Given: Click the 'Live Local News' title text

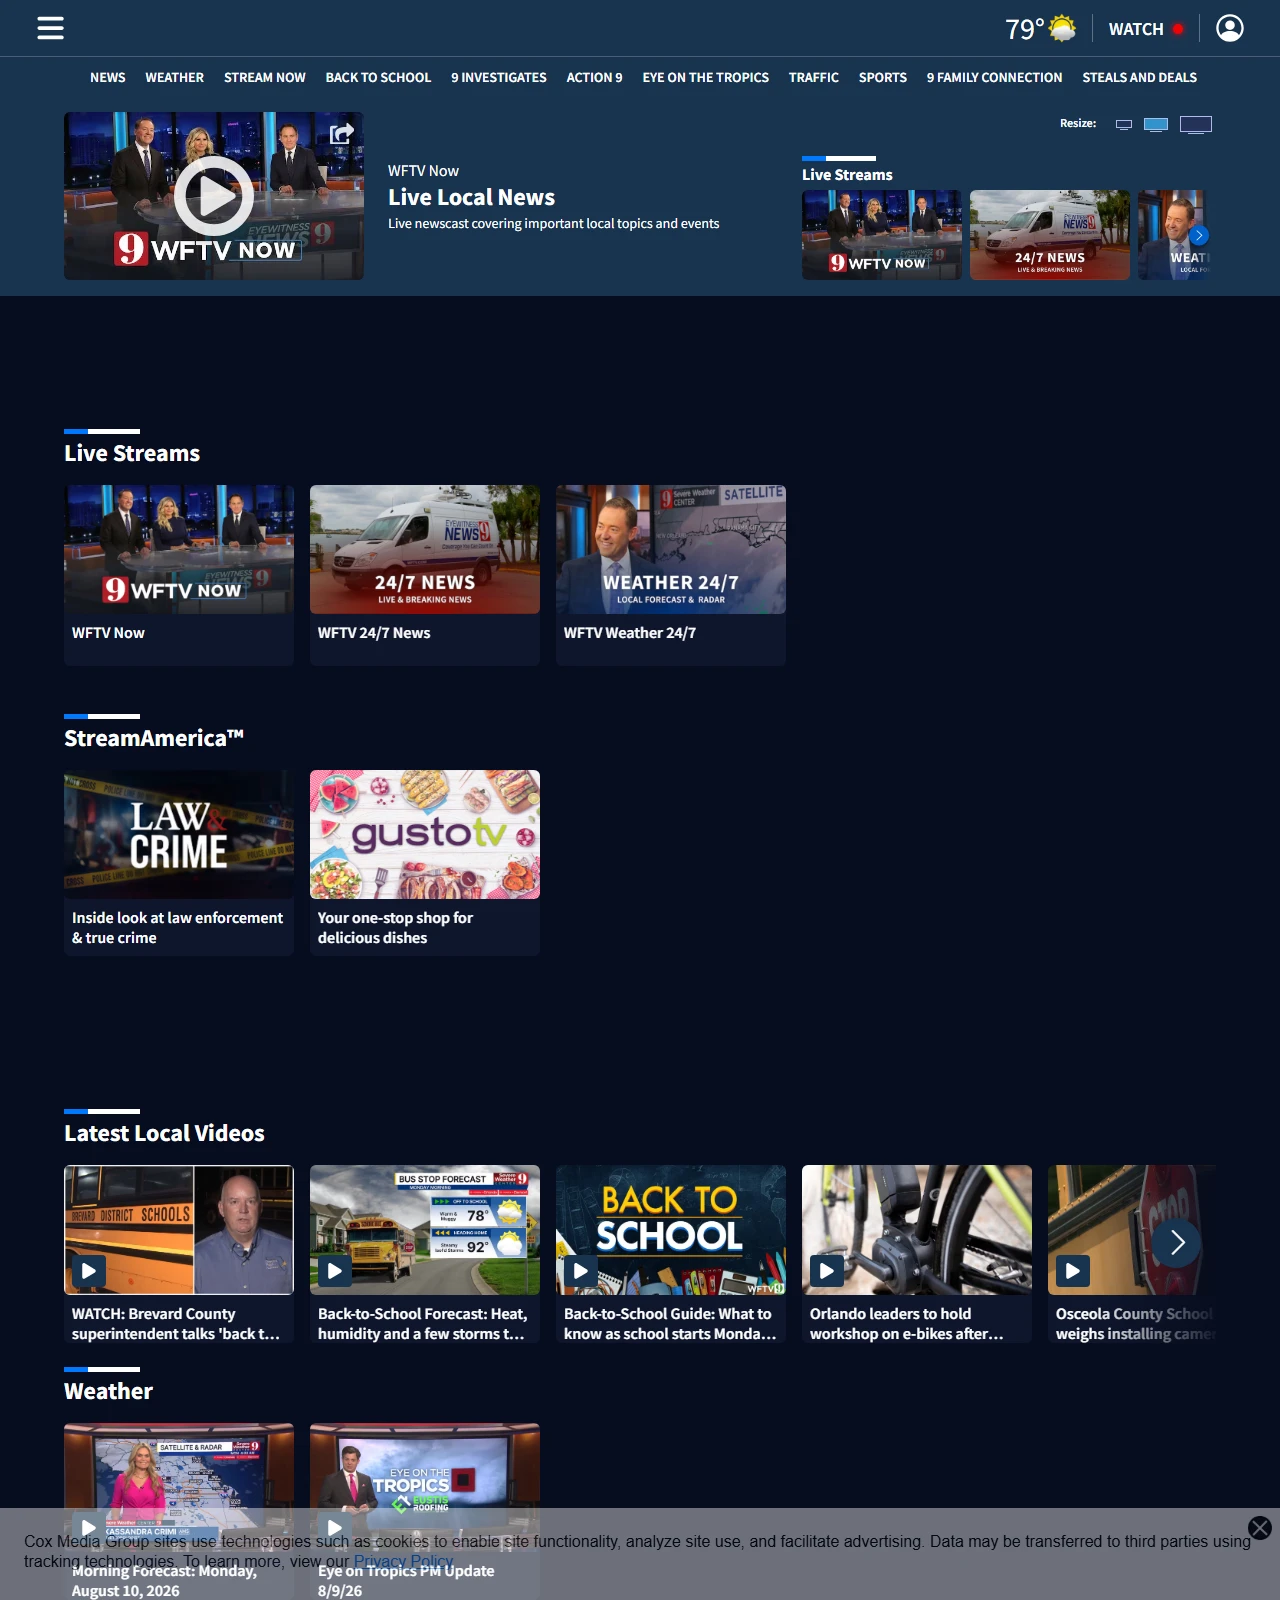Looking at the screenshot, I should pyautogui.click(x=471, y=197).
